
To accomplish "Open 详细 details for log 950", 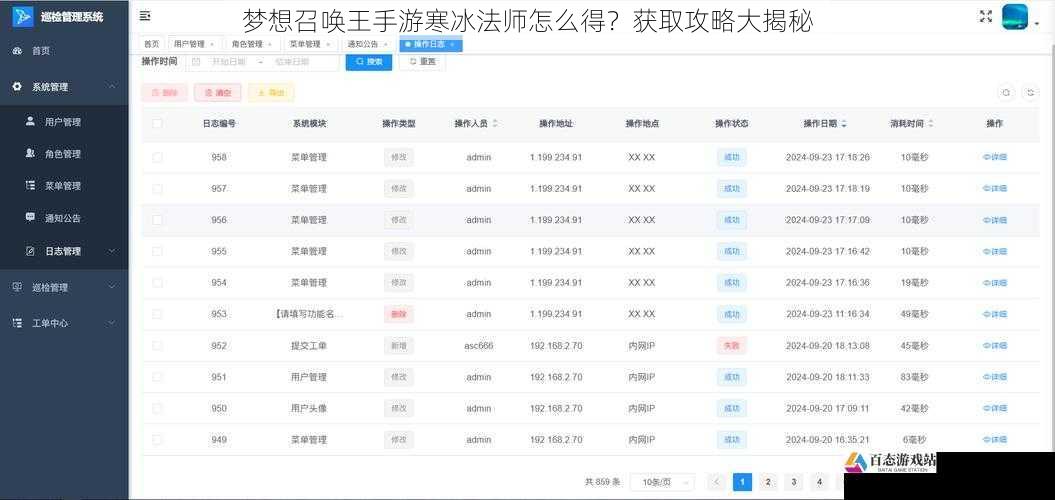I will coord(995,408).
